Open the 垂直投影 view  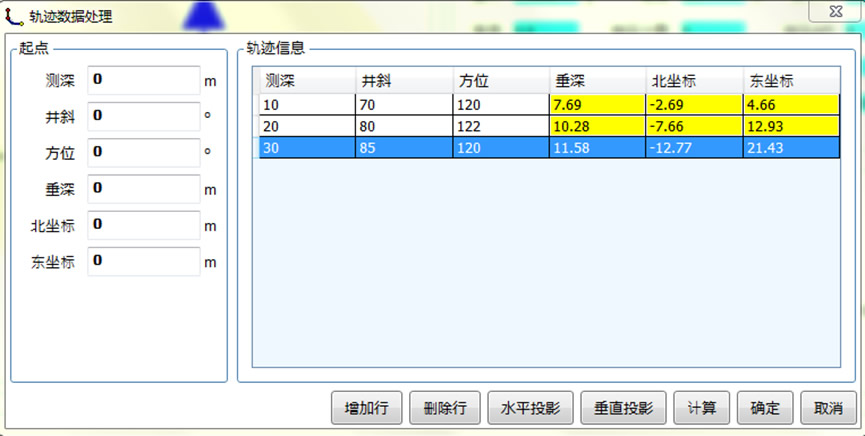[x=622, y=408]
